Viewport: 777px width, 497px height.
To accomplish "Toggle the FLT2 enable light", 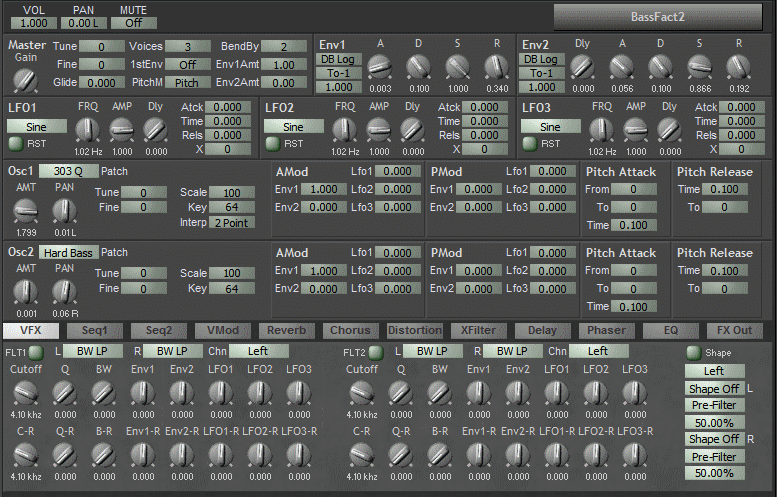I will [376, 352].
